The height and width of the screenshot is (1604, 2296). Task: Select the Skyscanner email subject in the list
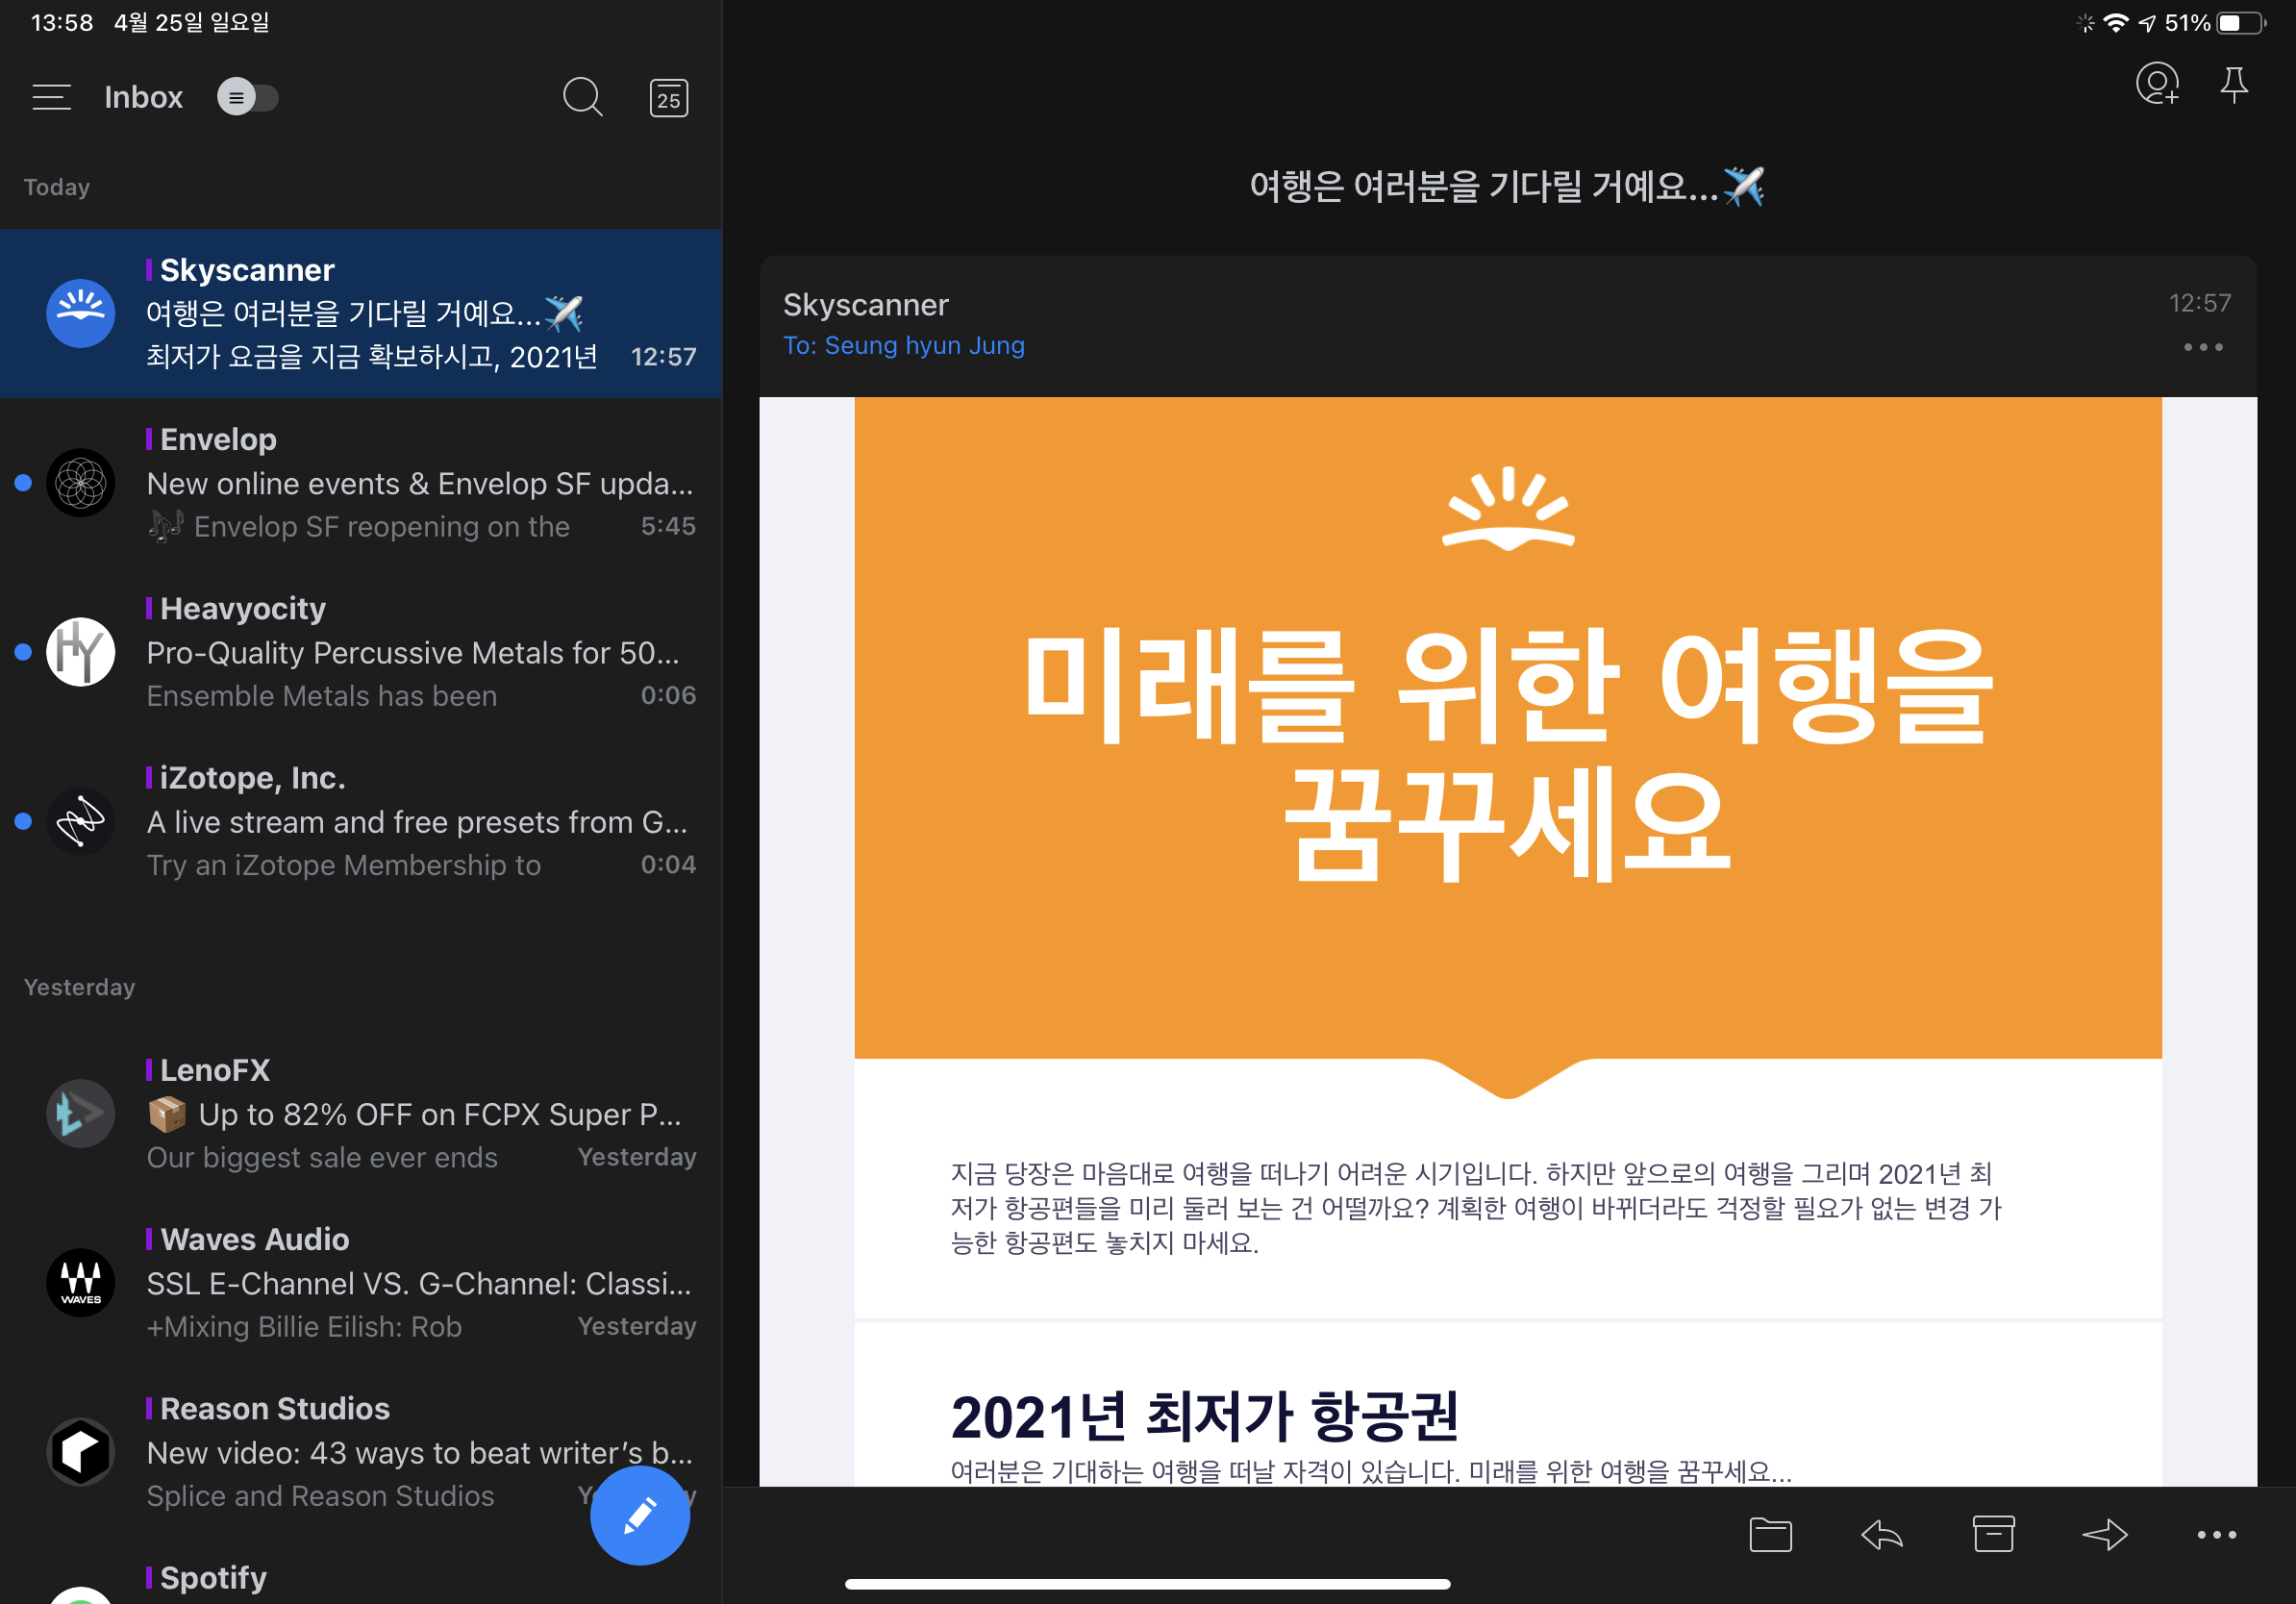point(364,314)
